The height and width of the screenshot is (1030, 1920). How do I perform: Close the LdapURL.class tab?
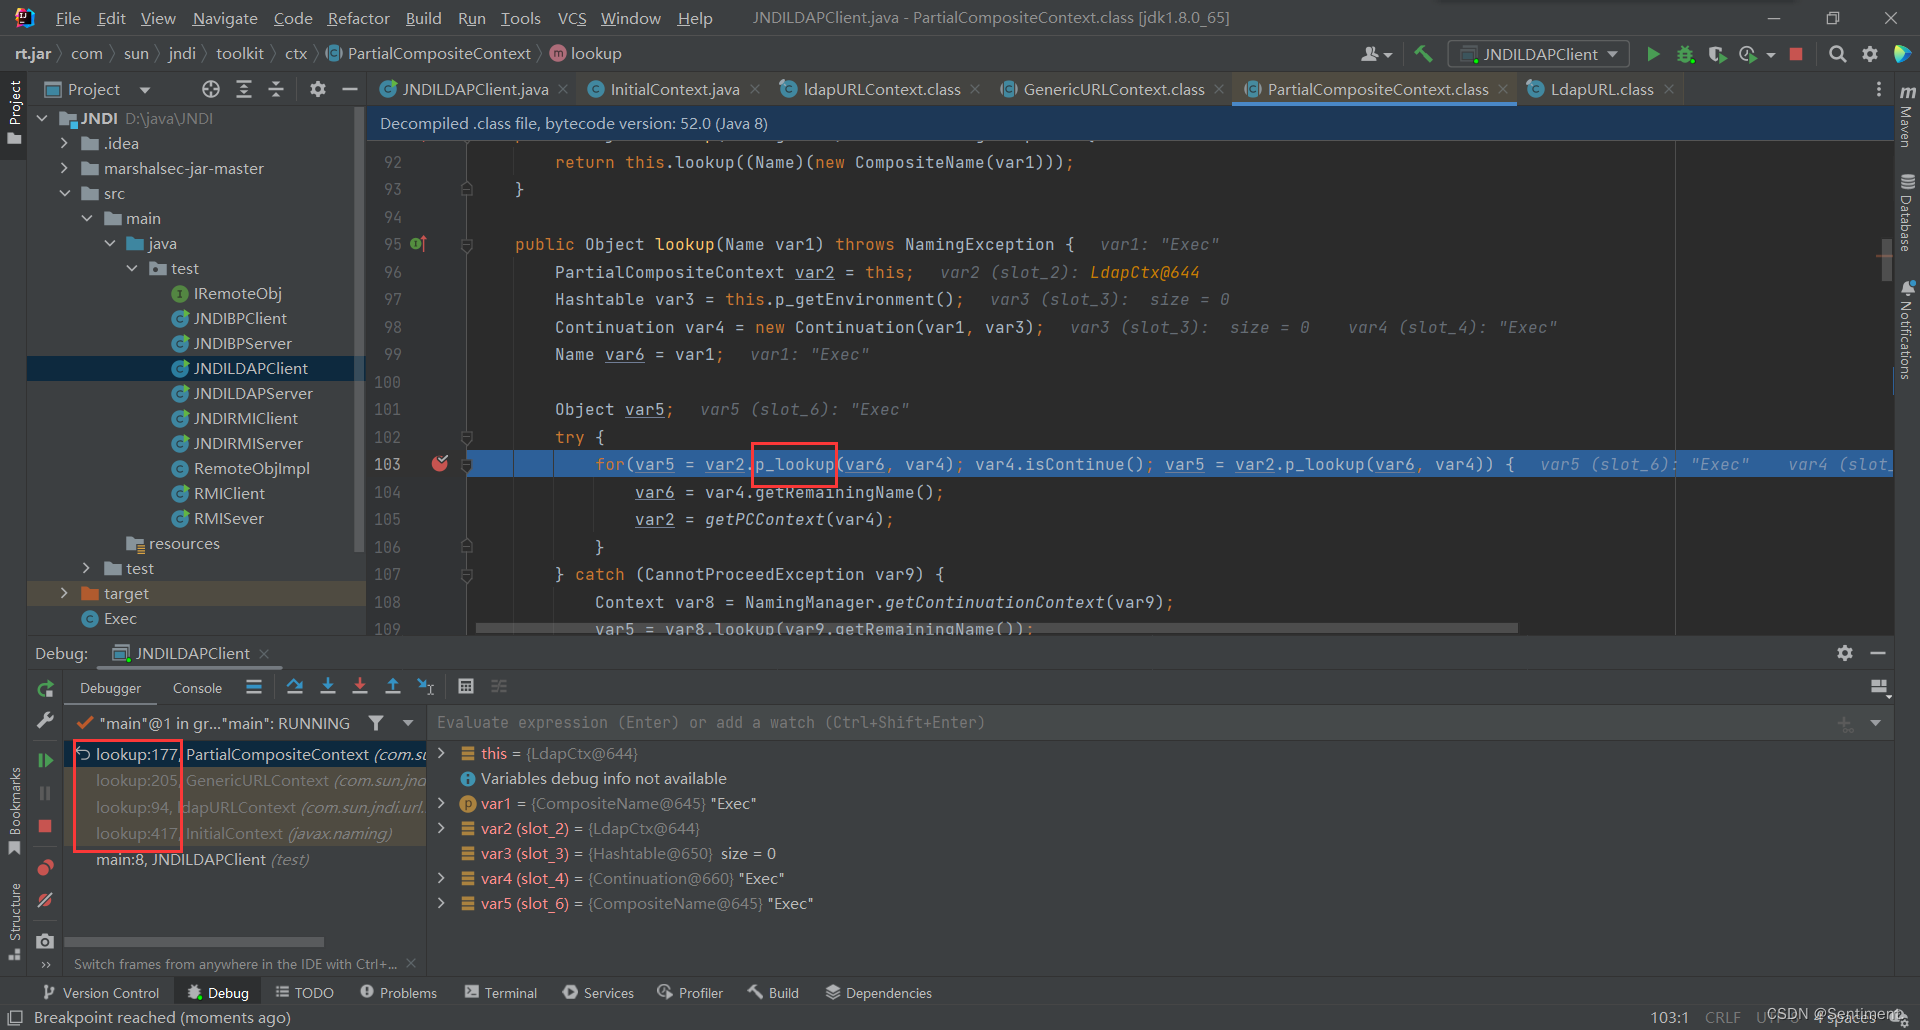coord(1669,89)
